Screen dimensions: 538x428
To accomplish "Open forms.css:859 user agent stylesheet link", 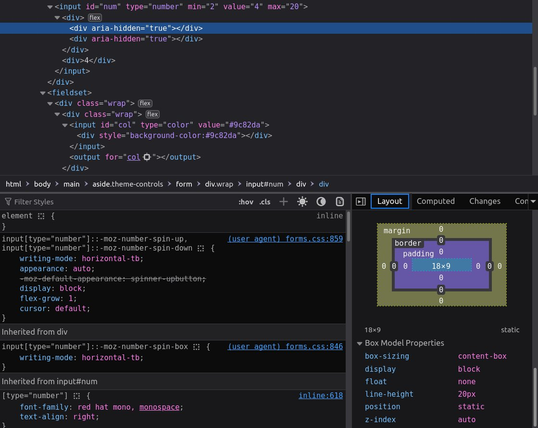I will [x=285, y=239].
